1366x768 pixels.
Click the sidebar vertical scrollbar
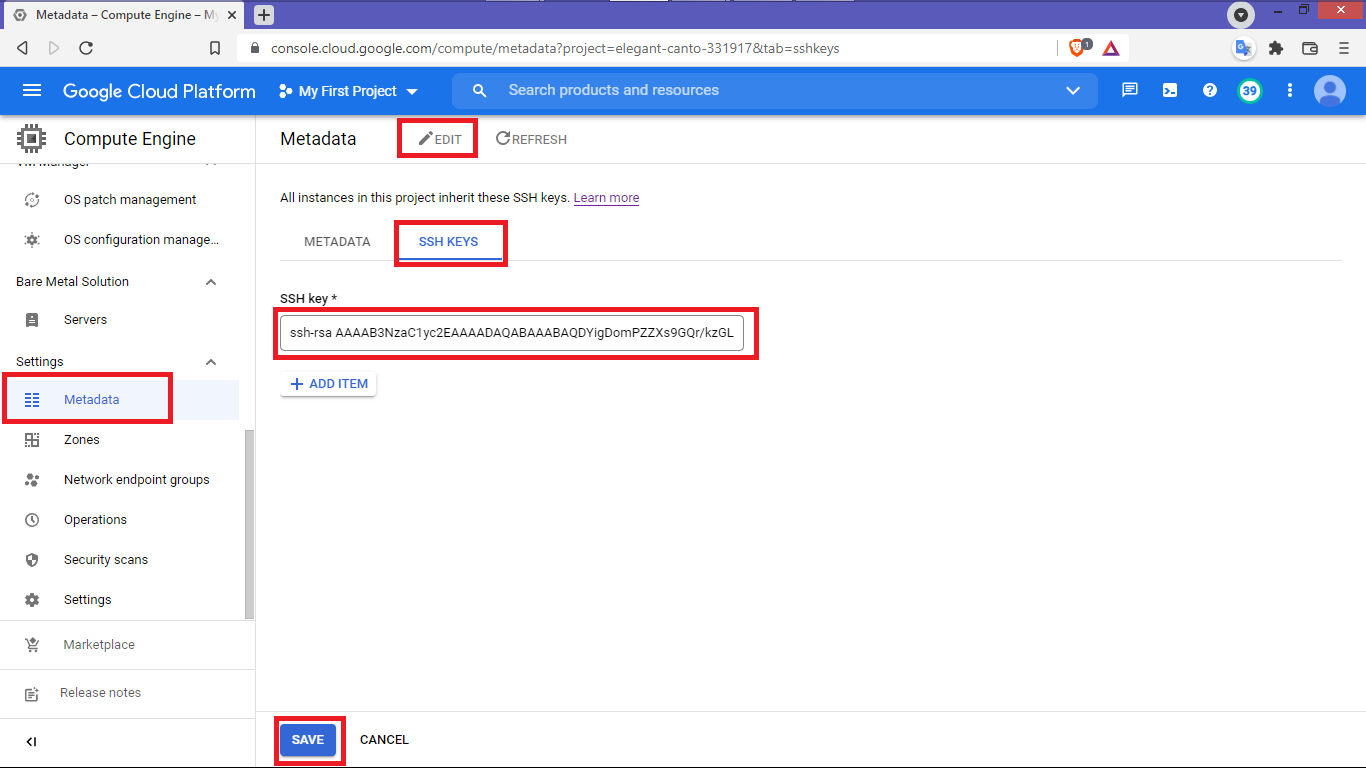coord(250,524)
